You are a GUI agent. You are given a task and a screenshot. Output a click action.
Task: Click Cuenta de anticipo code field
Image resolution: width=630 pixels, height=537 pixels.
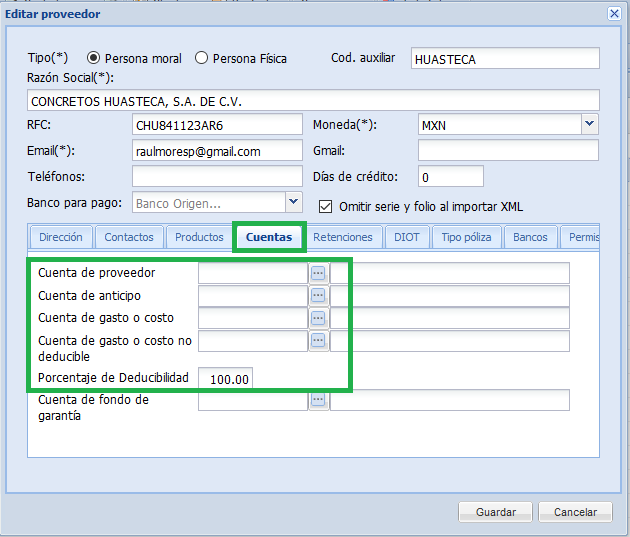coord(253,296)
